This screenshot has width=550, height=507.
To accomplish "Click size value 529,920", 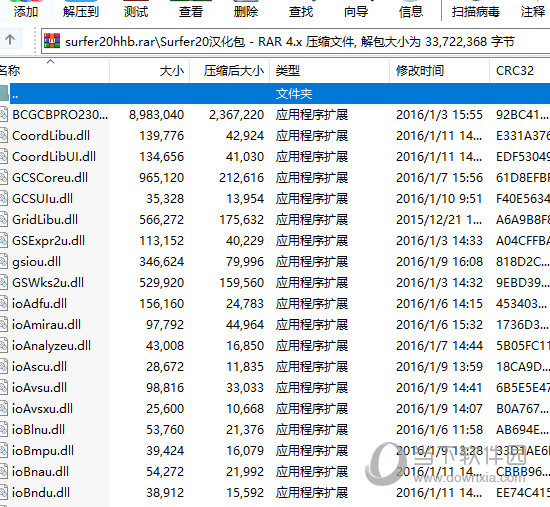I will click(x=161, y=282).
